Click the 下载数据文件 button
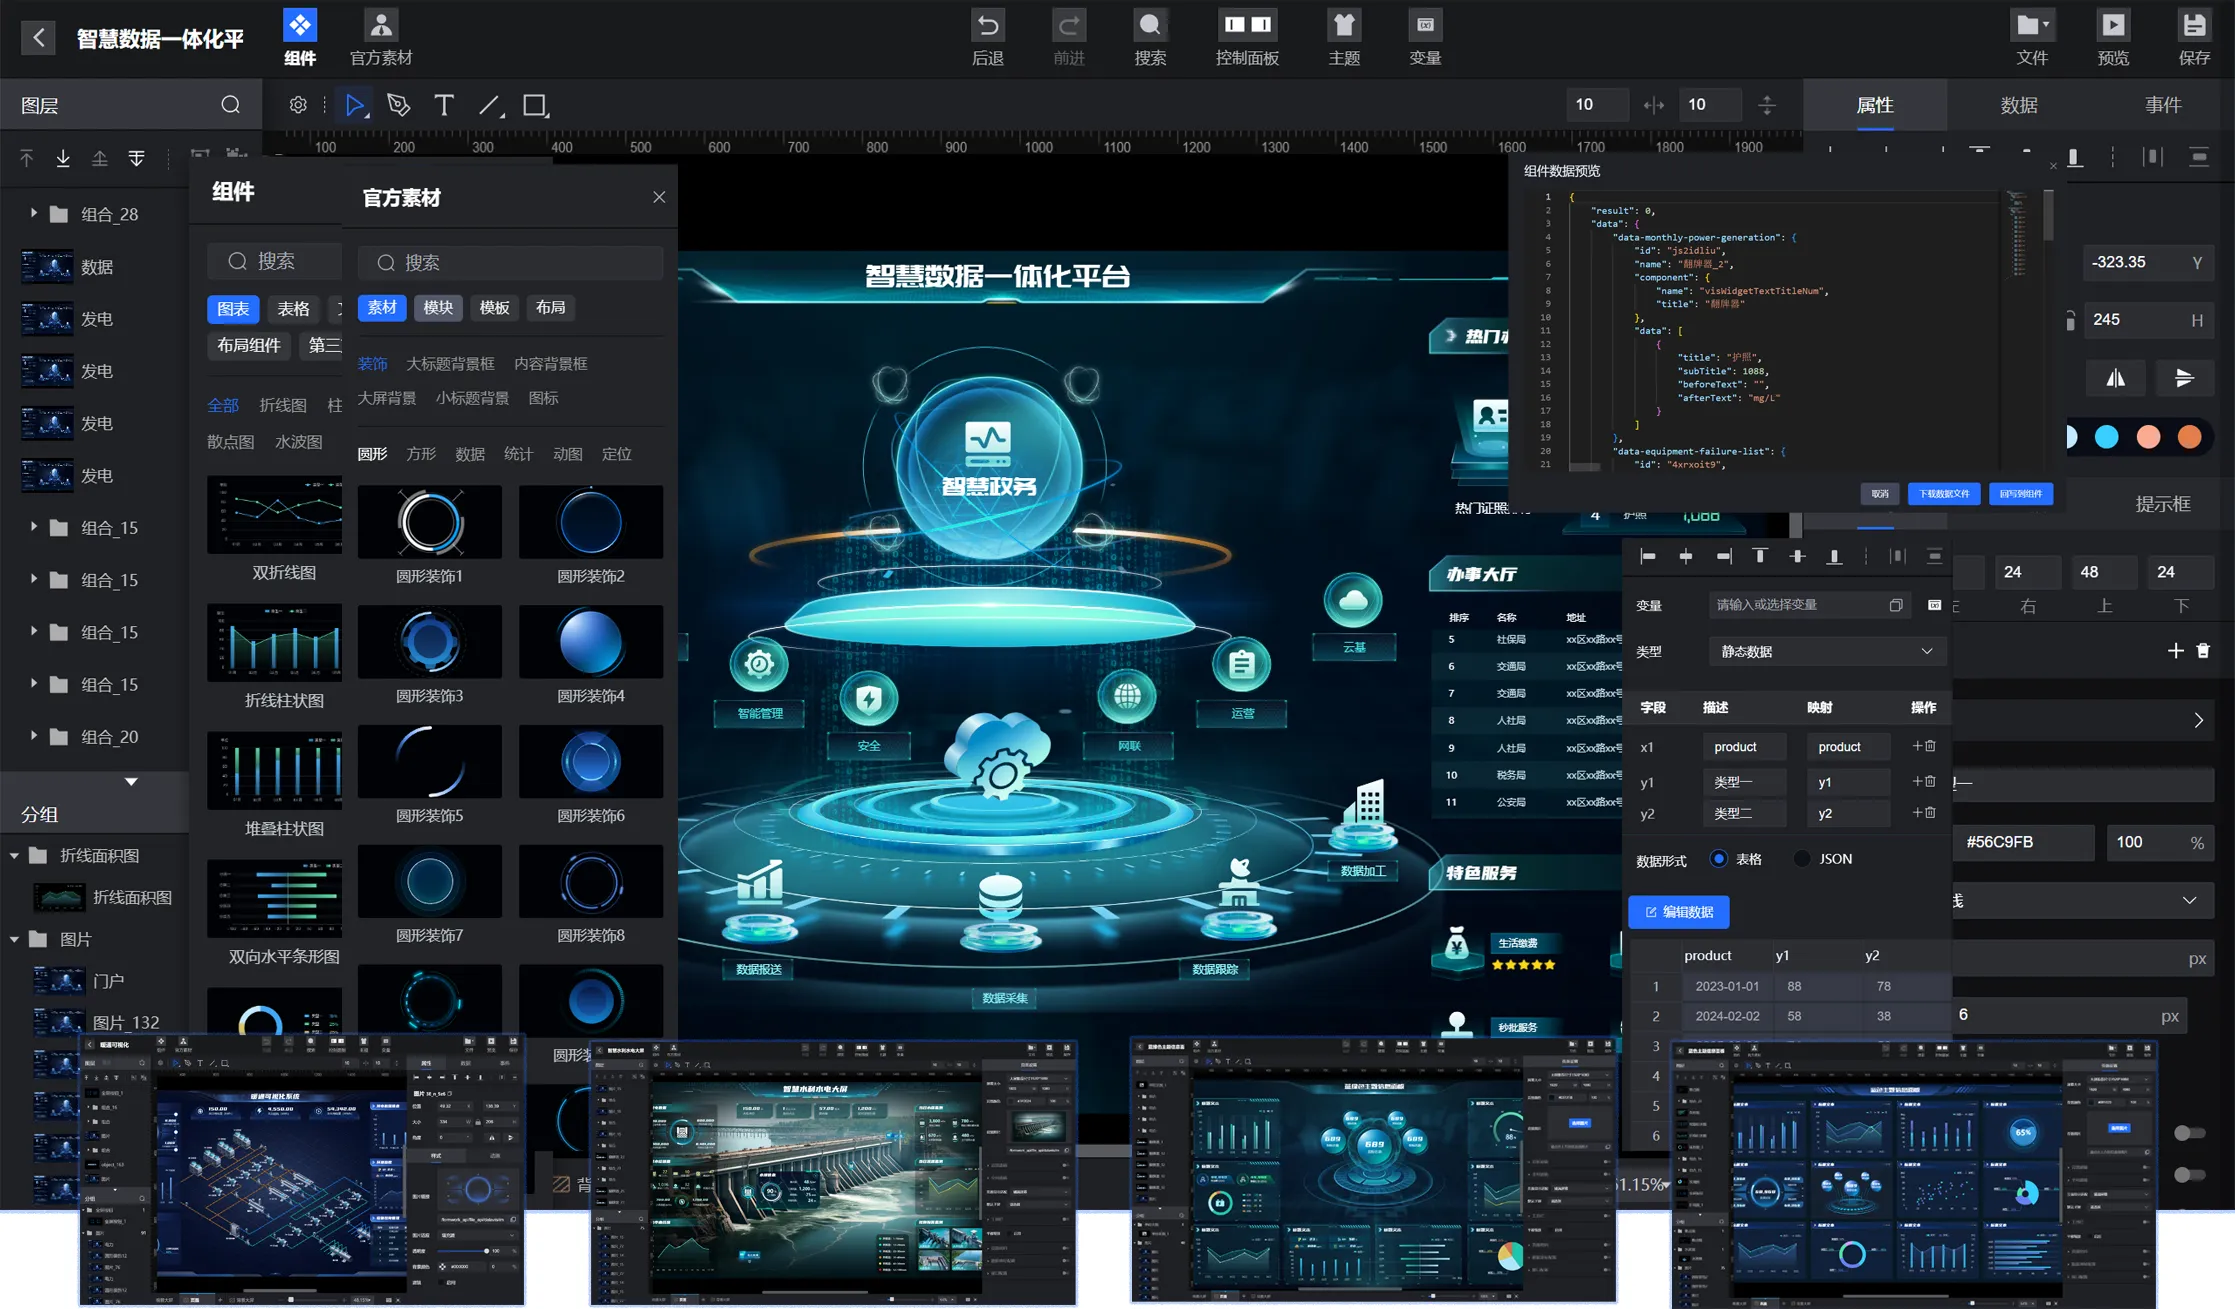 (1944, 494)
